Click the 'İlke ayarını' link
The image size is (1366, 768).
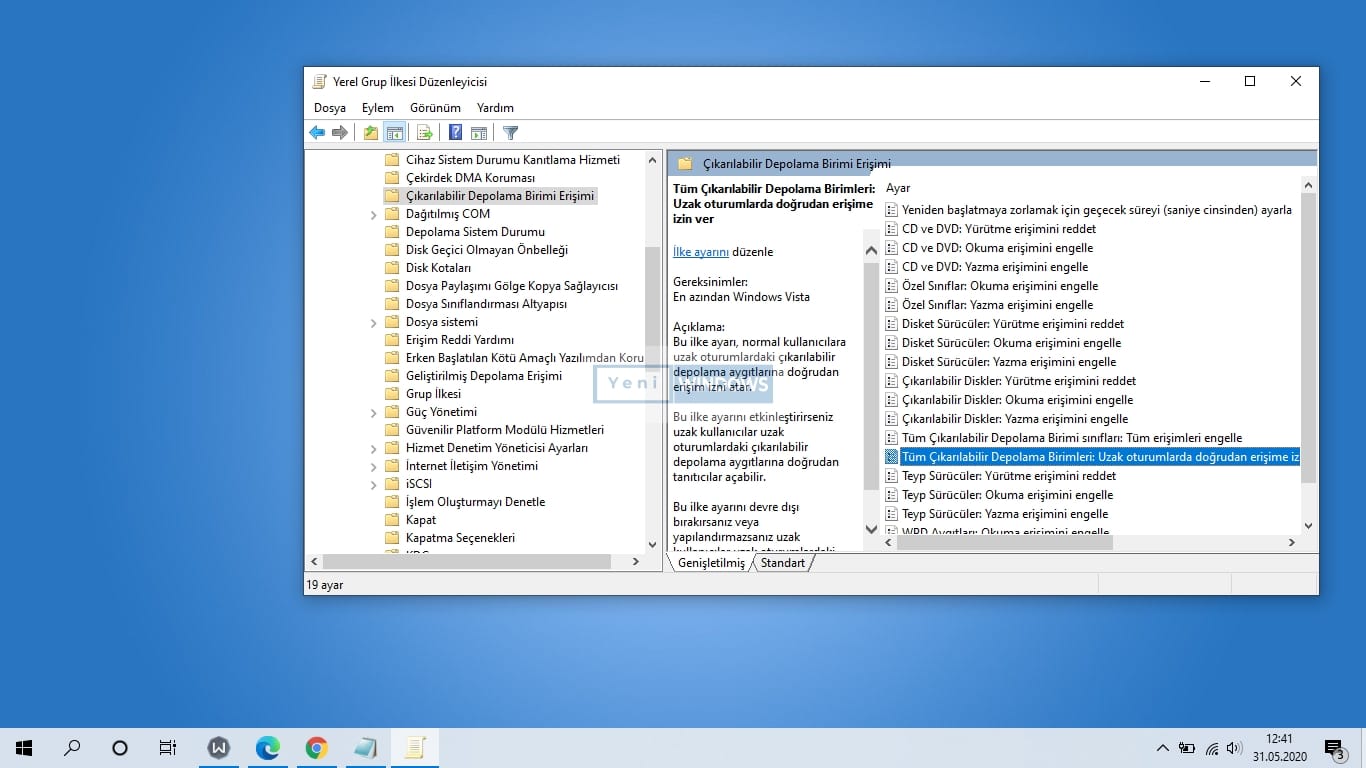(x=701, y=252)
